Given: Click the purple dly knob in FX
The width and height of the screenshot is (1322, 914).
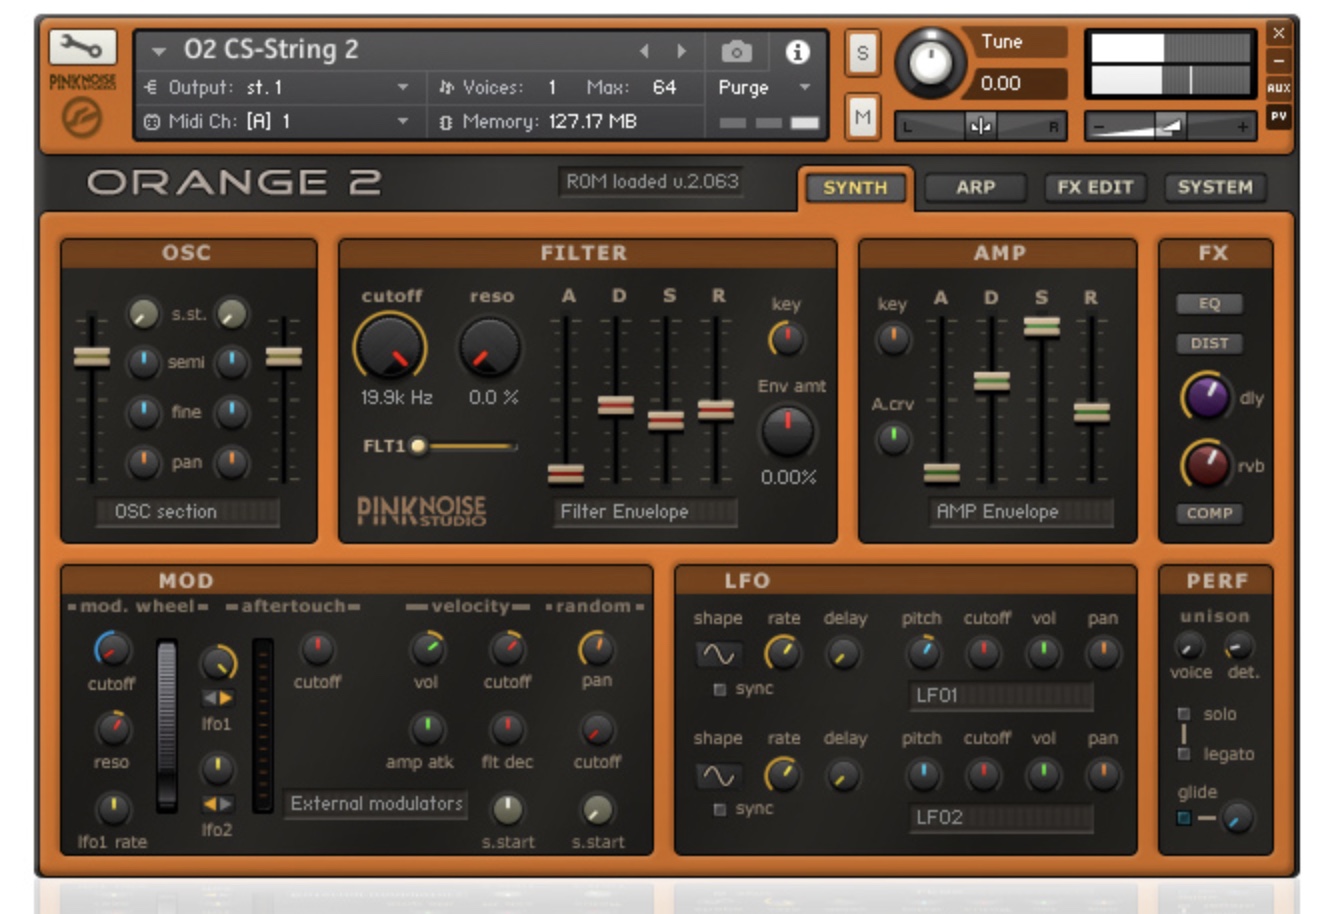Looking at the screenshot, I should pos(1208,396).
